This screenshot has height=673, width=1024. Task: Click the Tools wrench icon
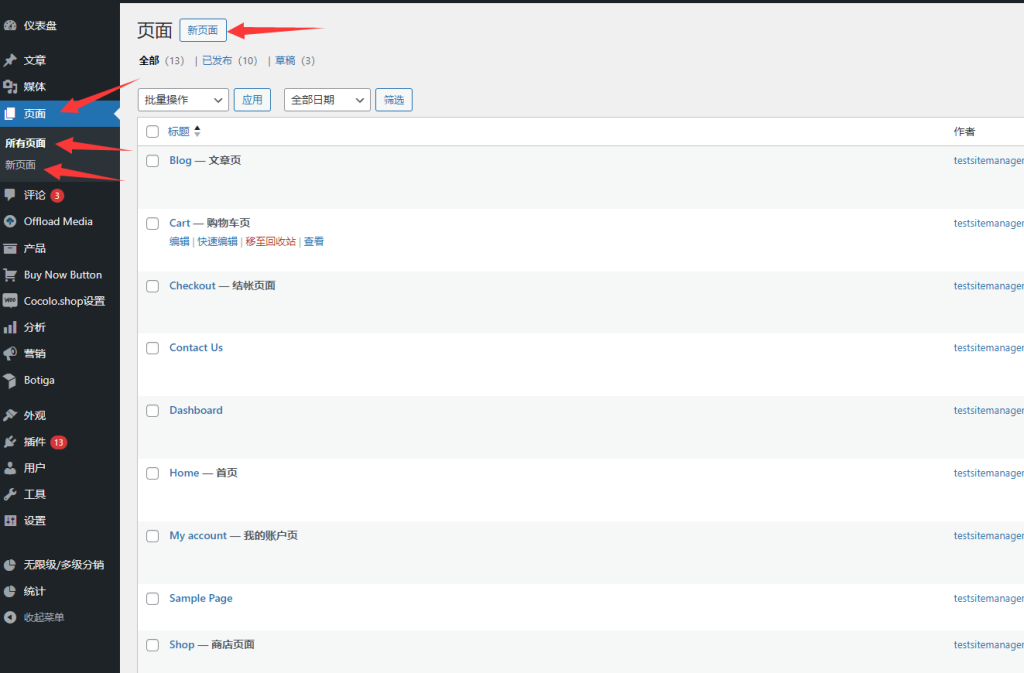point(10,494)
